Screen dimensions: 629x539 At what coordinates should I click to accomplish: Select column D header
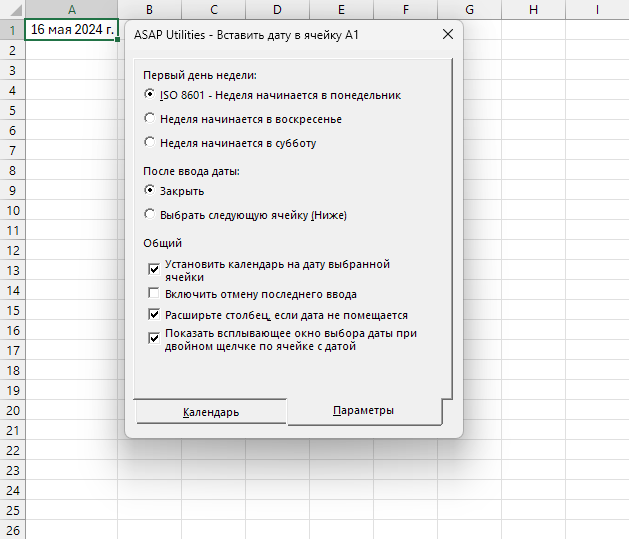[x=277, y=9]
